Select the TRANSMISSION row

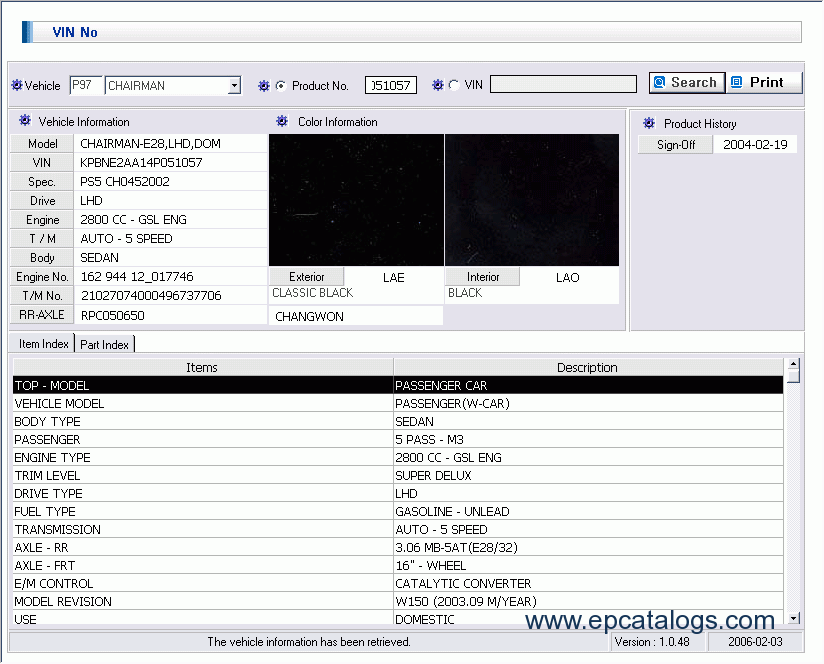(398, 529)
